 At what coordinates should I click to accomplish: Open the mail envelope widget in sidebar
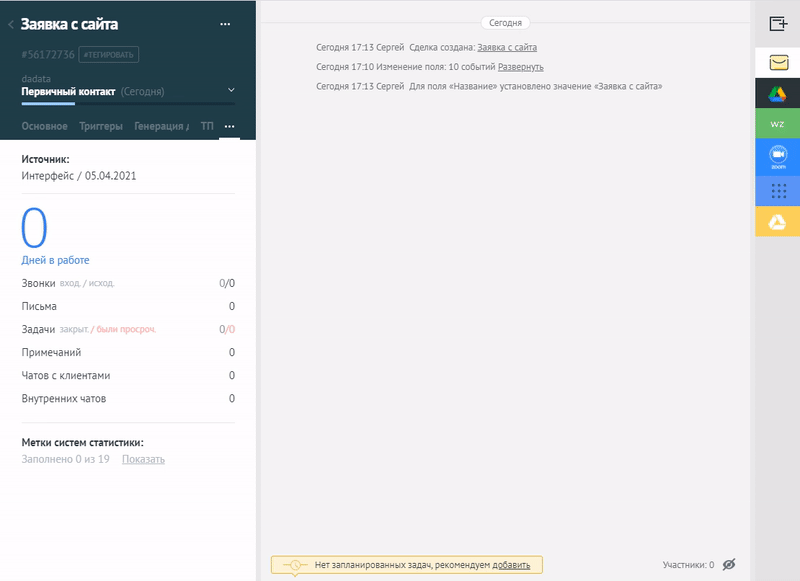coord(777,63)
